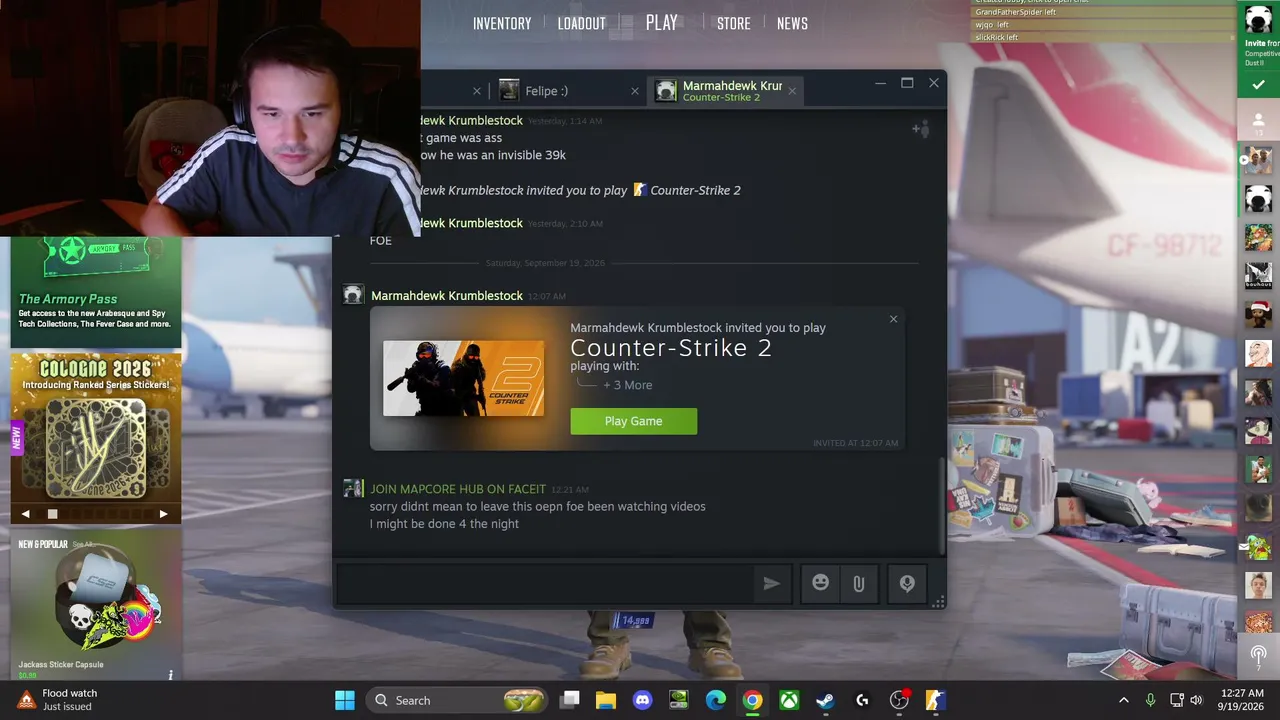1280x720 pixels.
Task: Click the Windows taskbar Search box
Action: click(x=456, y=700)
